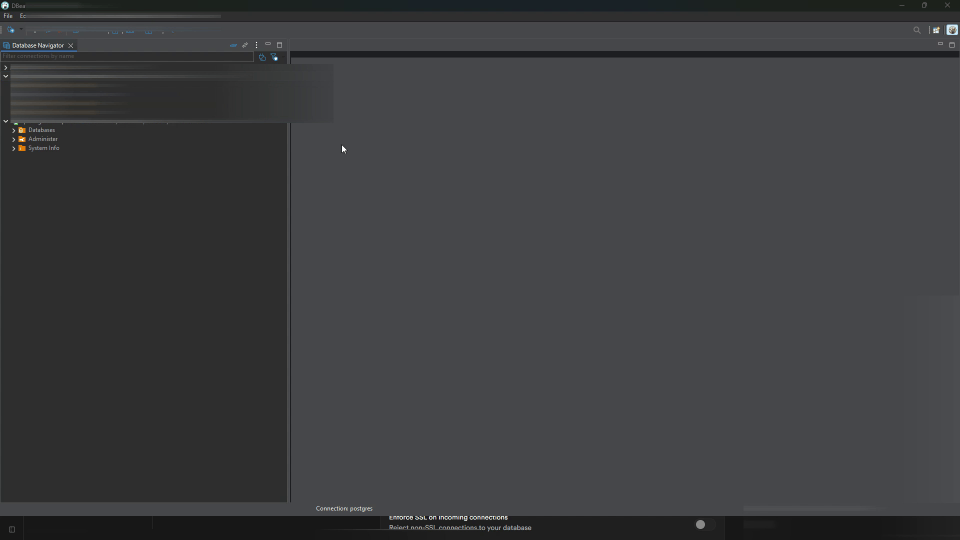Image resolution: width=960 pixels, height=540 pixels.
Task: Click the DBeaver application logo icon
Action: (5, 6)
